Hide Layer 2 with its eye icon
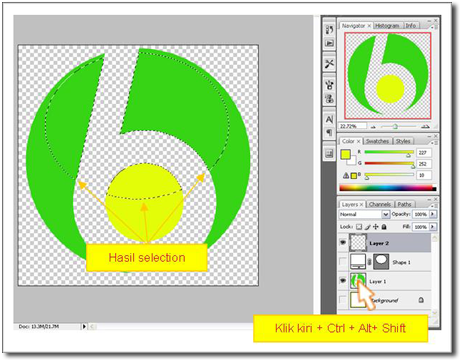 [343, 243]
